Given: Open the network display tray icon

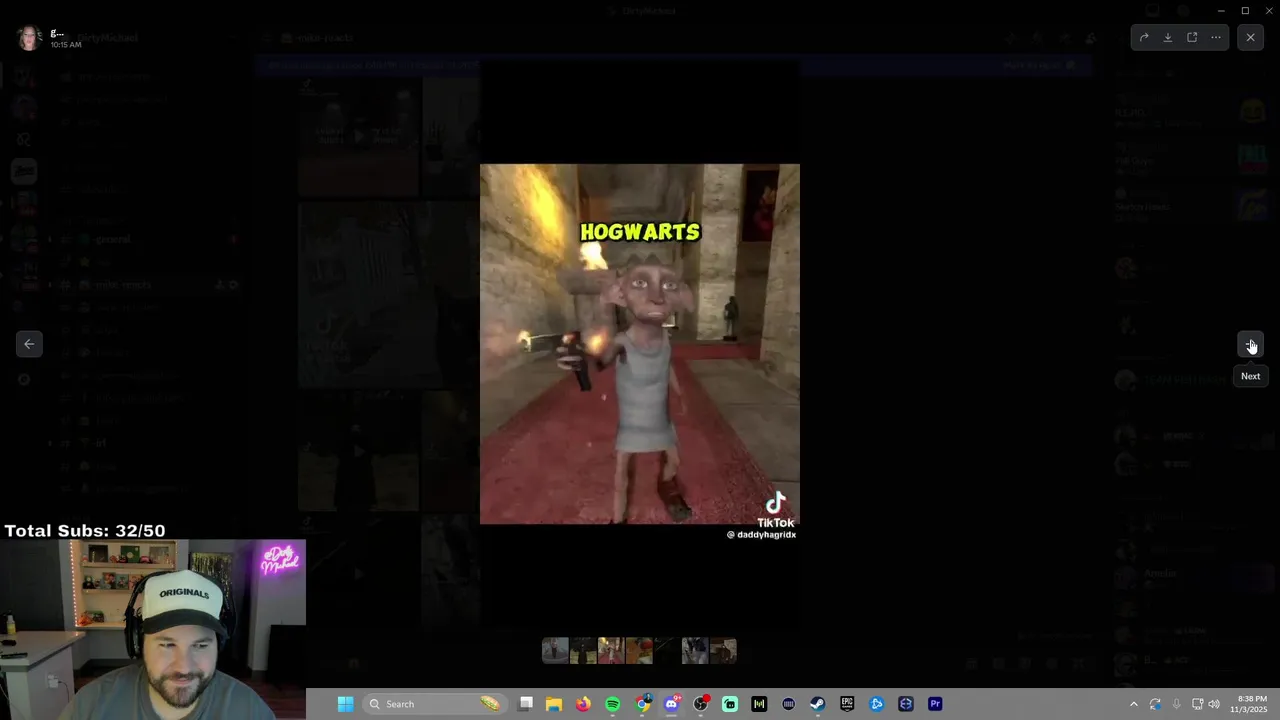Looking at the screenshot, I should pyautogui.click(x=1197, y=704).
